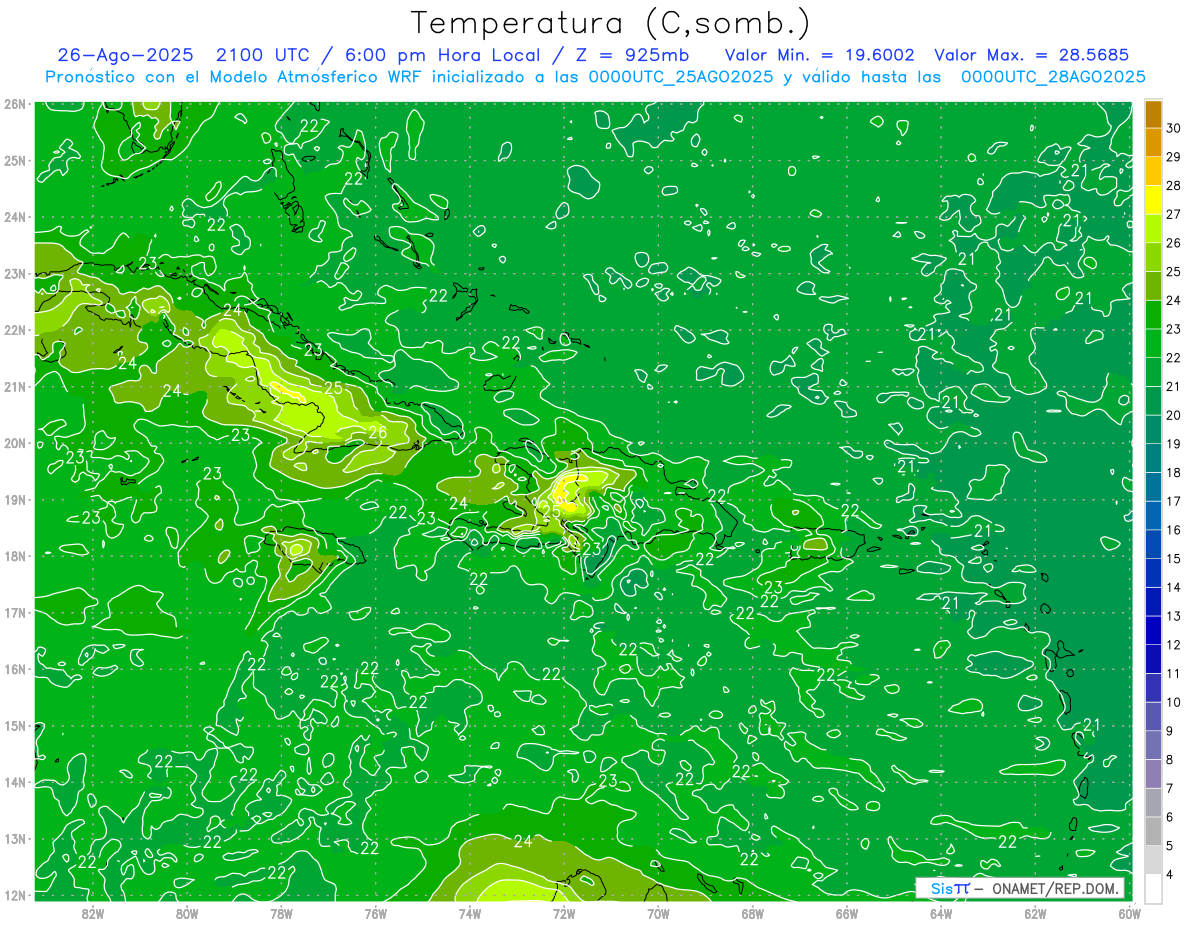
Task: Click the "66W" longitude axis label
Action: pos(846,913)
